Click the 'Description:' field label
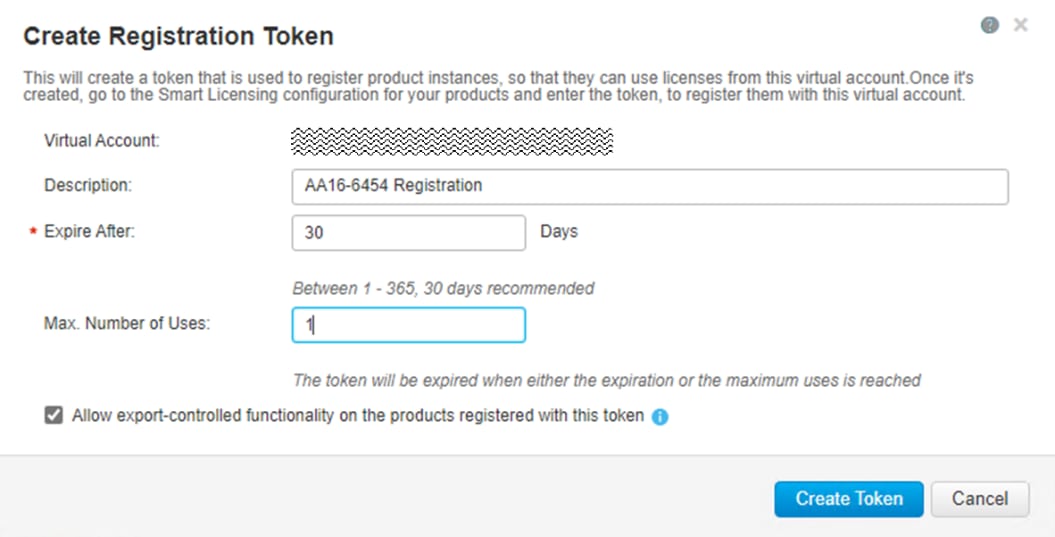Viewport: 1055px width, 537px height. pos(88,185)
